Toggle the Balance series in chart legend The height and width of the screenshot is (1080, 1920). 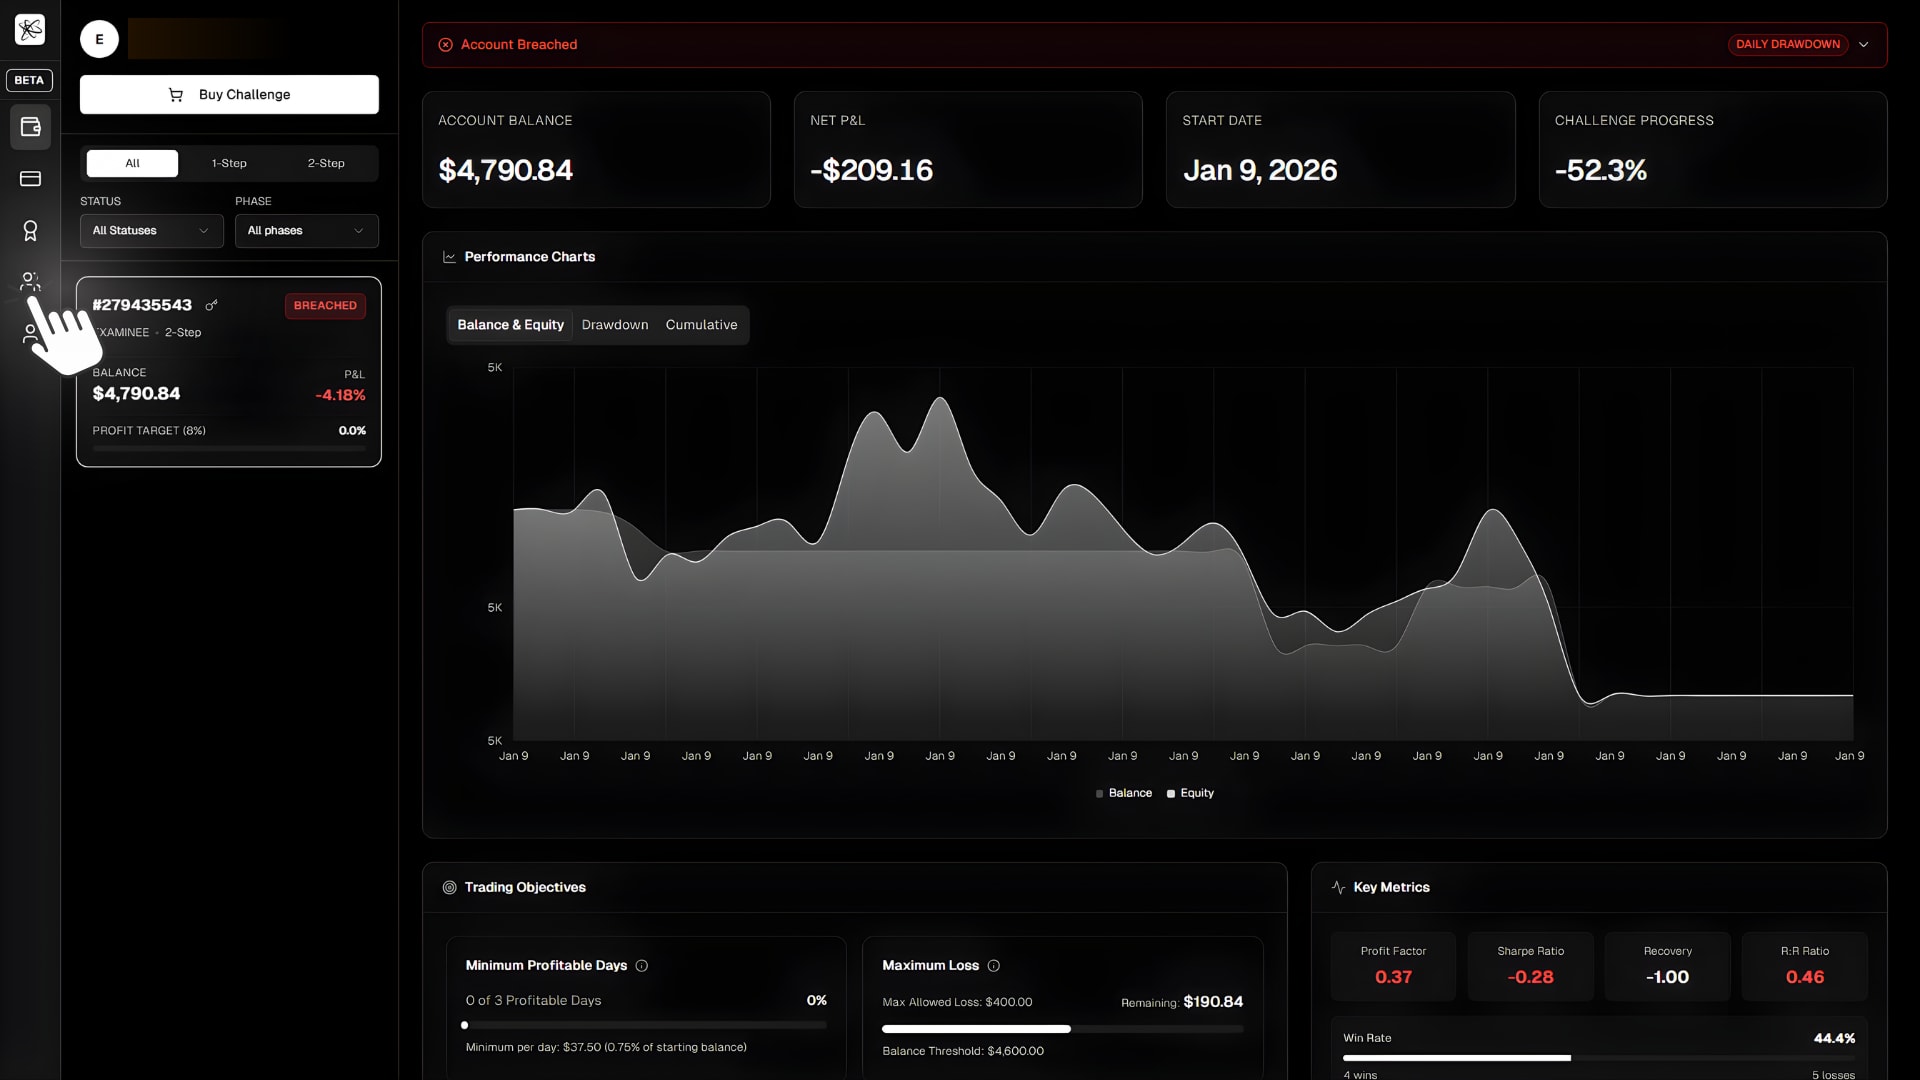pos(1124,793)
